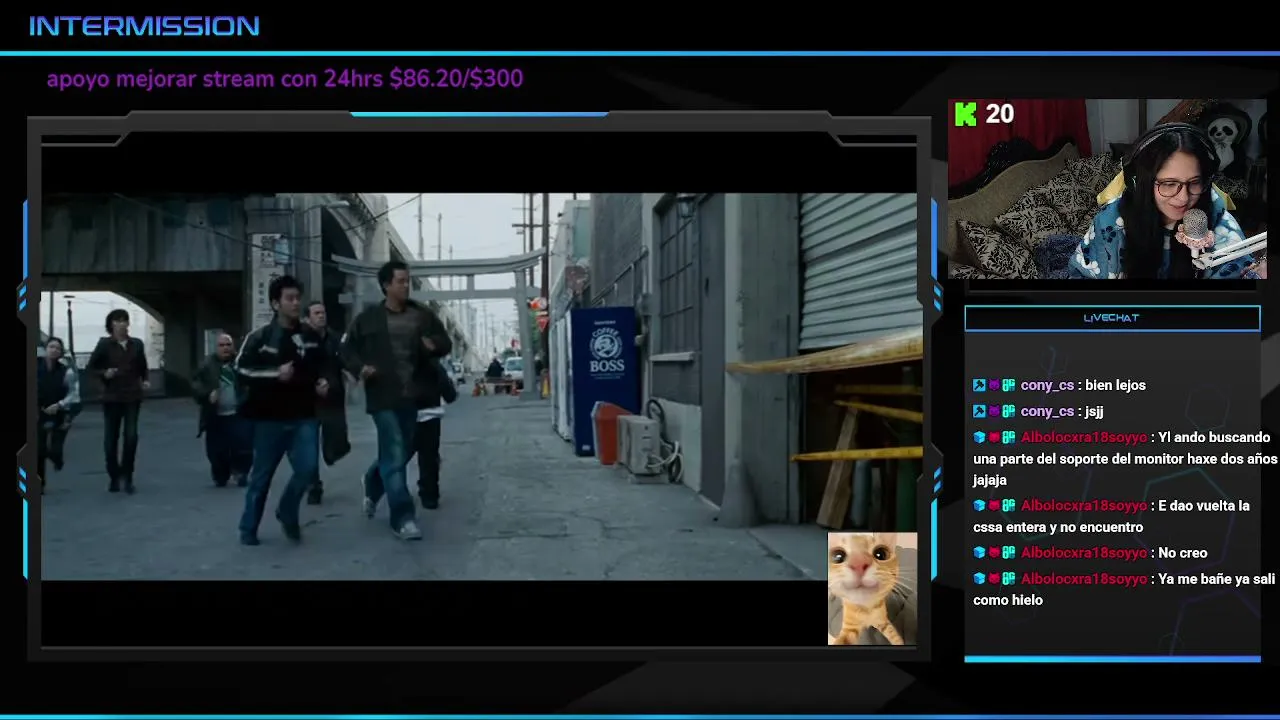1280x720 pixels.
Task: Click the green badge on the 'Ya me bañe' message
Action: (x=1009, y=579)
